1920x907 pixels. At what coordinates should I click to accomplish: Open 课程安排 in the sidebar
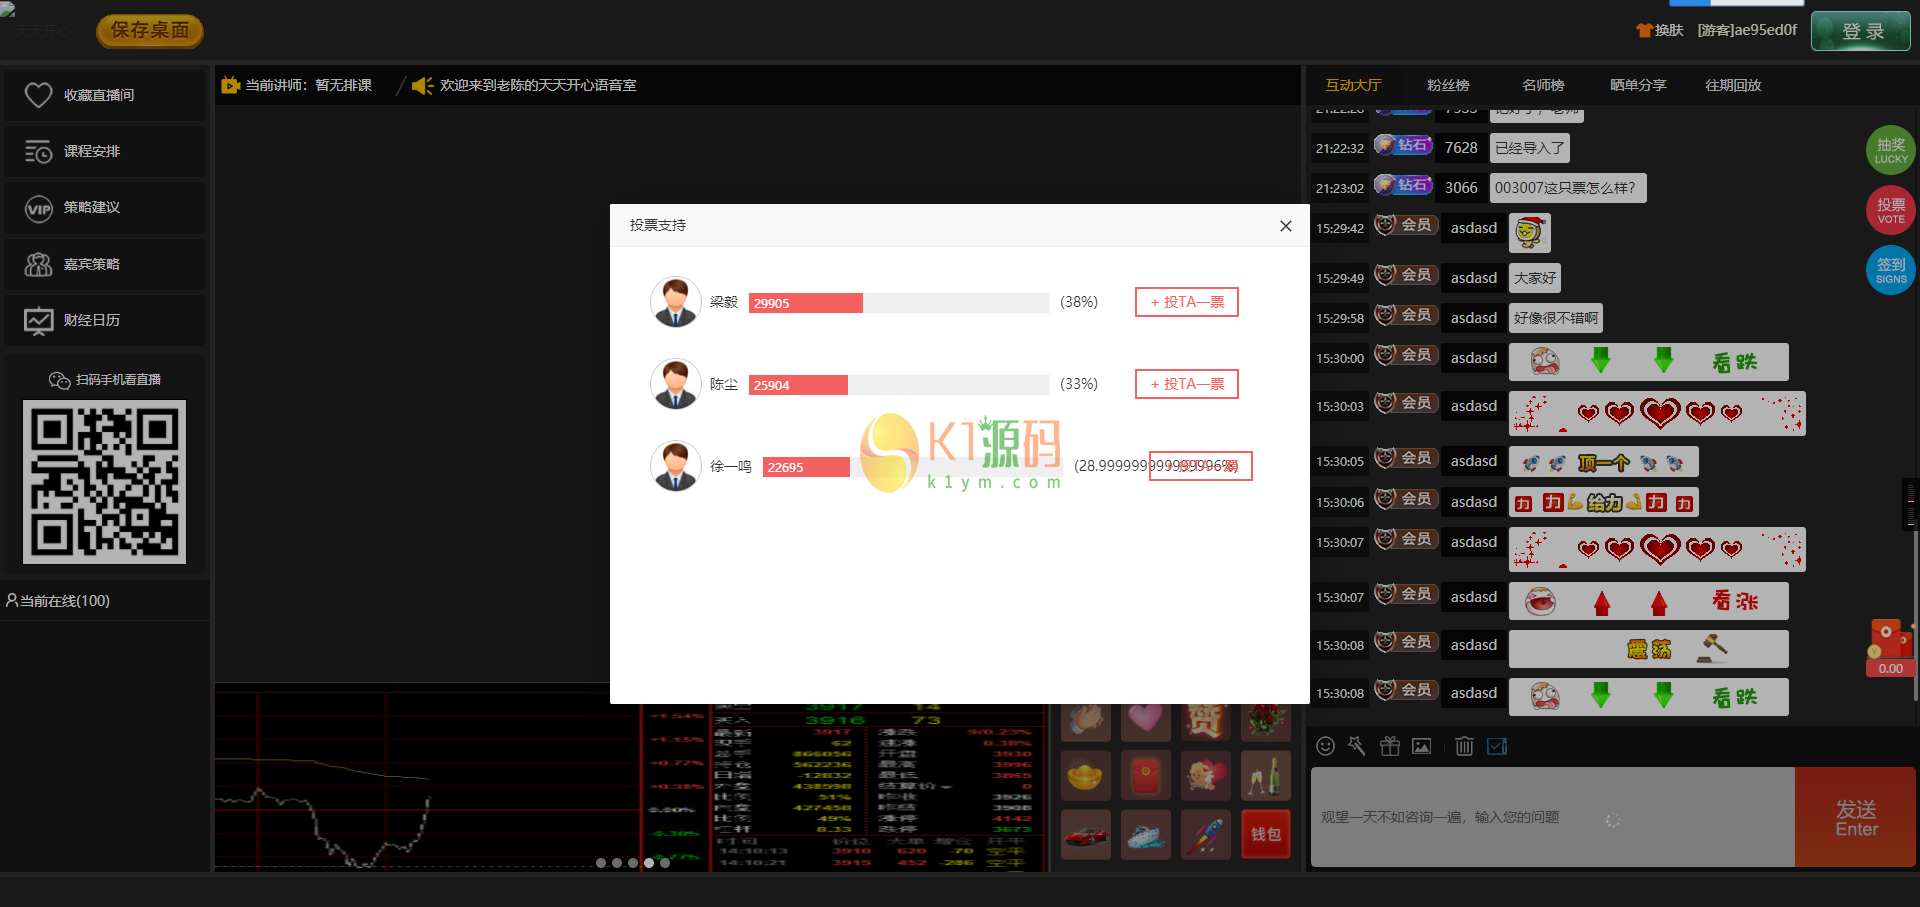click(x=105, y=151)
